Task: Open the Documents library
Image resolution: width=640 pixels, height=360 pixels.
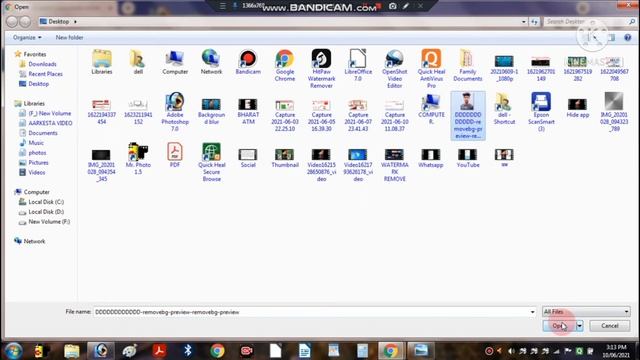Action: 42,133
